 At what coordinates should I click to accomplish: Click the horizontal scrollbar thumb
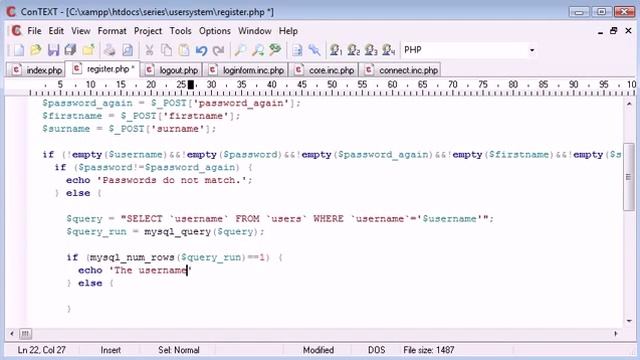(x=25, y=334)
